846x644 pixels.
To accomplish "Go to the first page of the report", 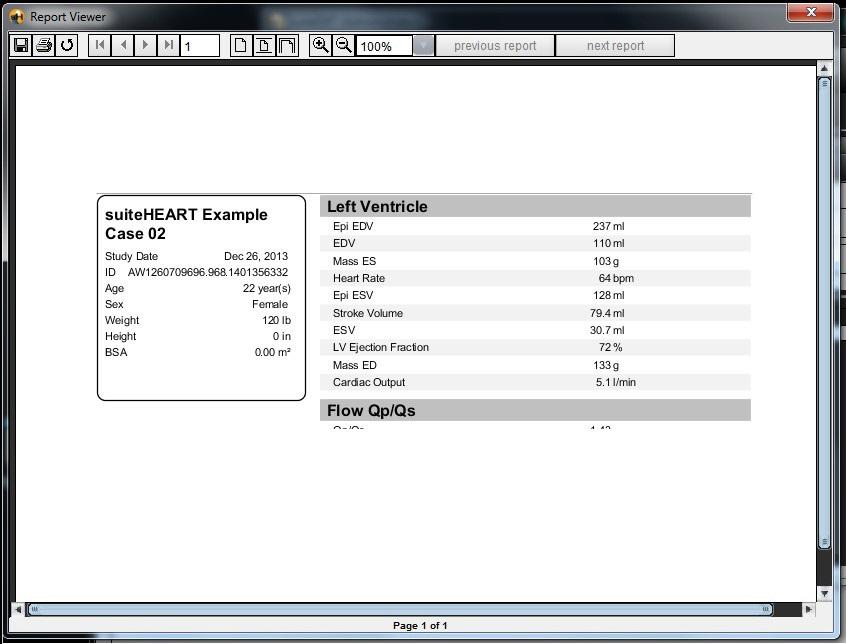I will [100, 45].
